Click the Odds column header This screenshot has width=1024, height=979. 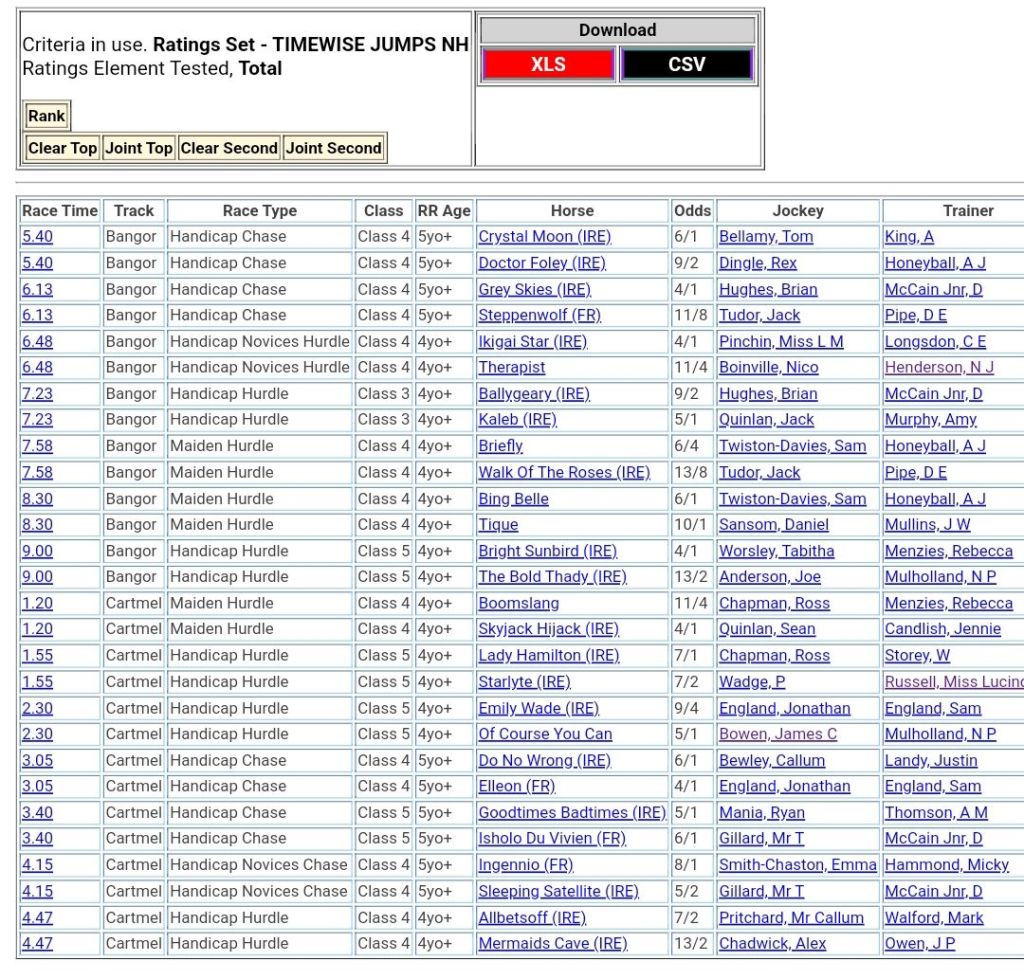point(692,211)
